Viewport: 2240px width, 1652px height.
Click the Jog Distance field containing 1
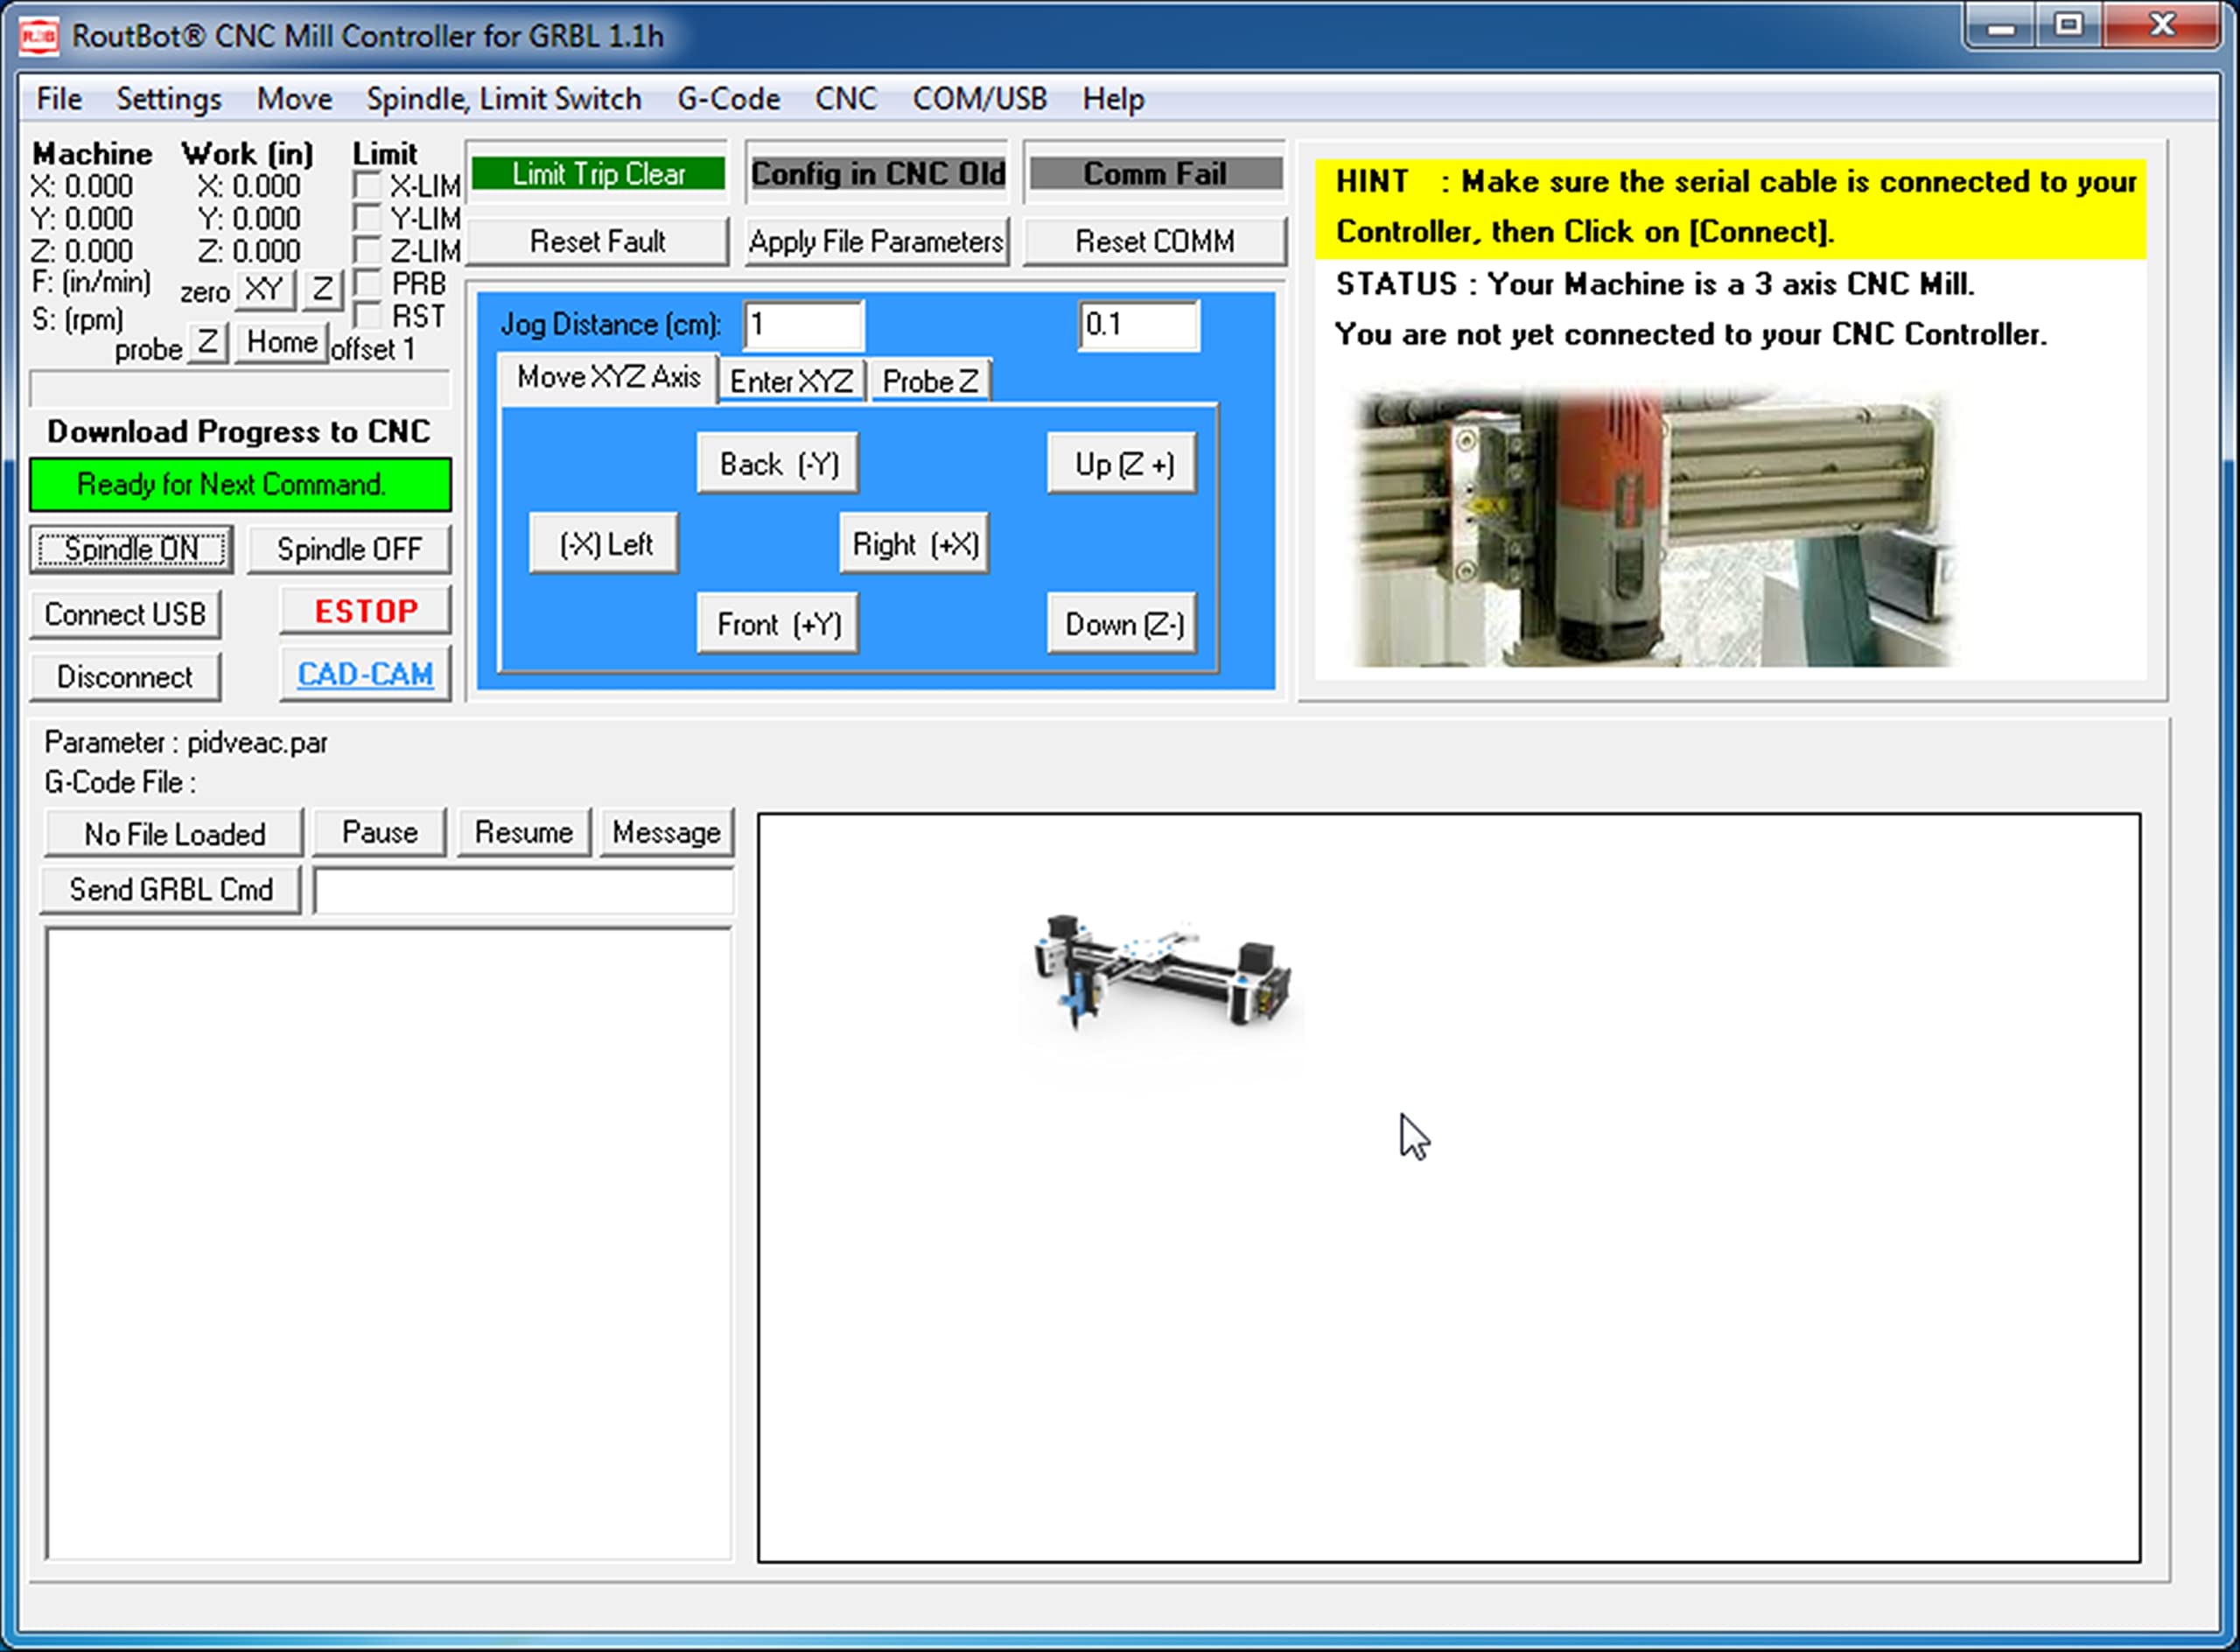pyautogui.click(x=803, y=325)
